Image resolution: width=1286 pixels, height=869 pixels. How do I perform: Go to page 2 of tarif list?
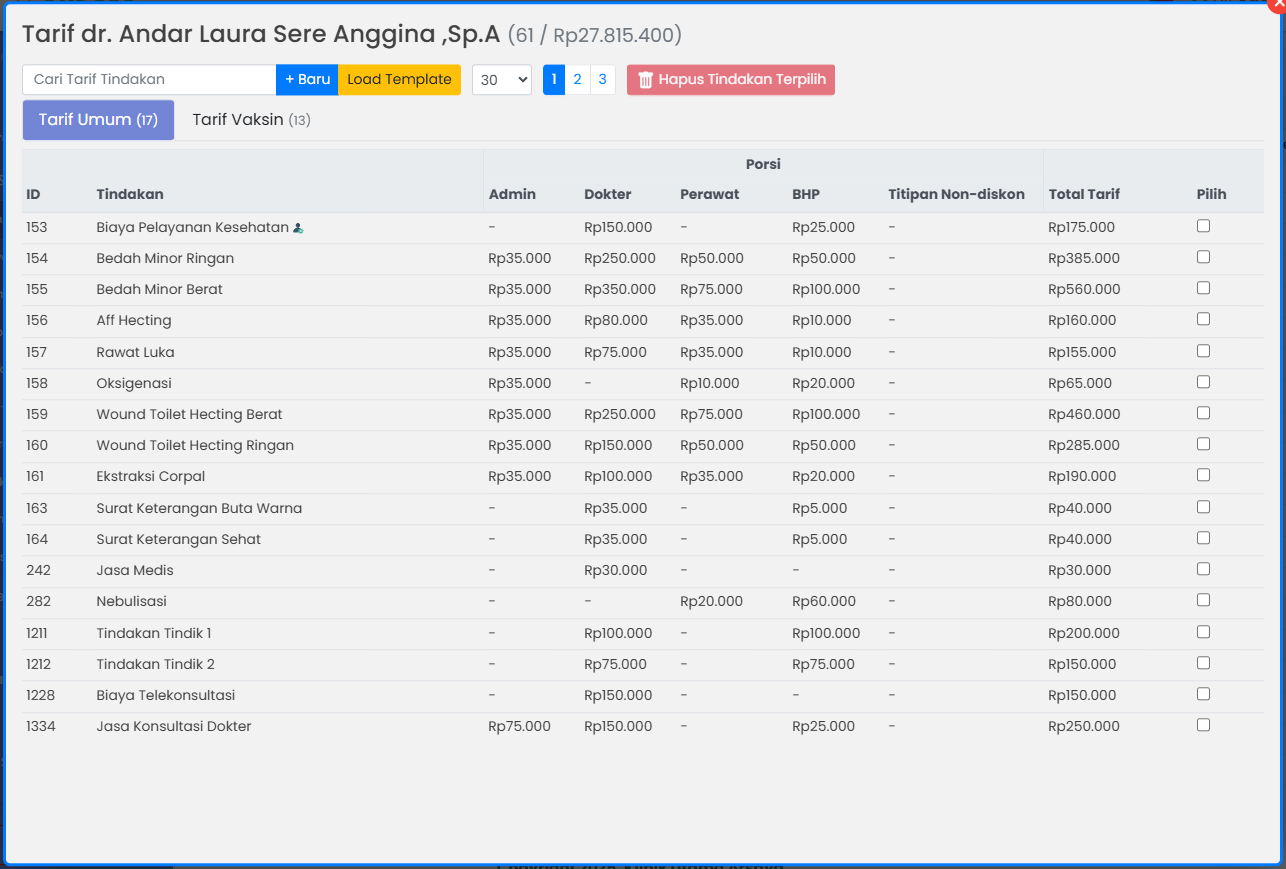[578, 80]
